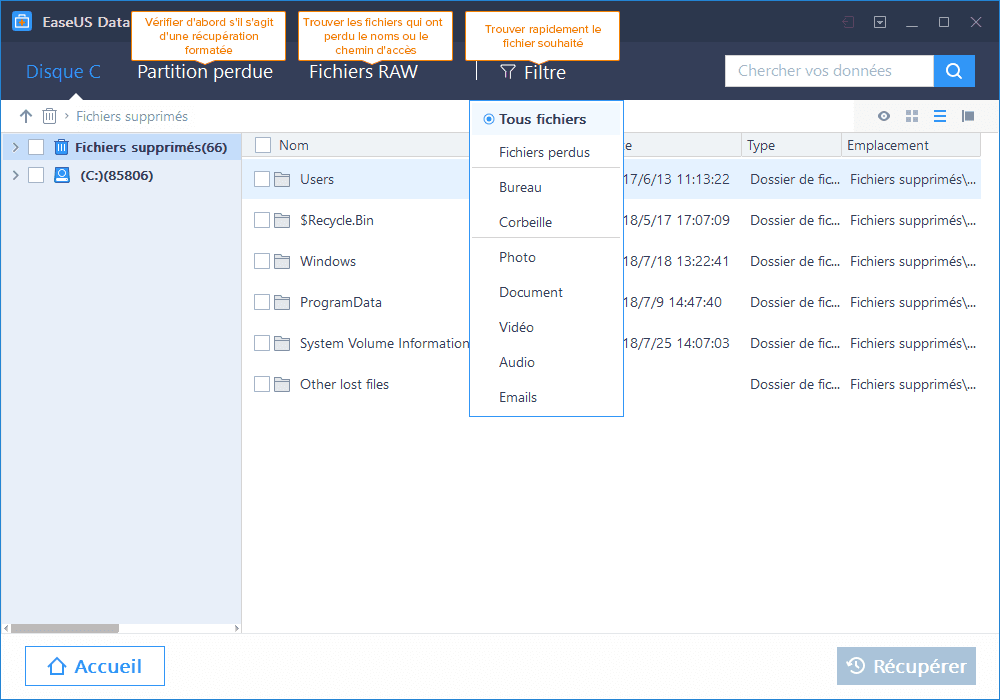Open the Filtre dropdown
Image resolution: width=1000 pixels, height=700 pixels.
533,72
